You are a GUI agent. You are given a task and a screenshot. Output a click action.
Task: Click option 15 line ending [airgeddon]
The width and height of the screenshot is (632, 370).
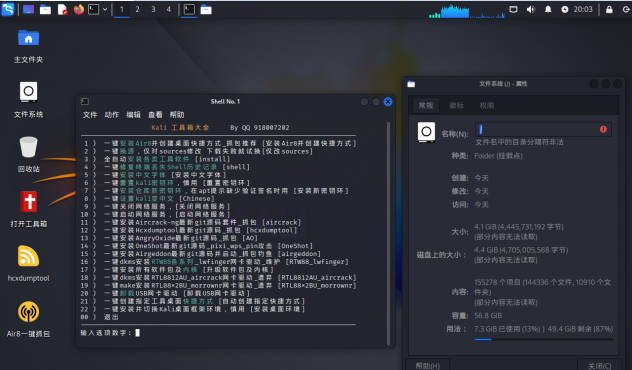(x=202, y=254)
